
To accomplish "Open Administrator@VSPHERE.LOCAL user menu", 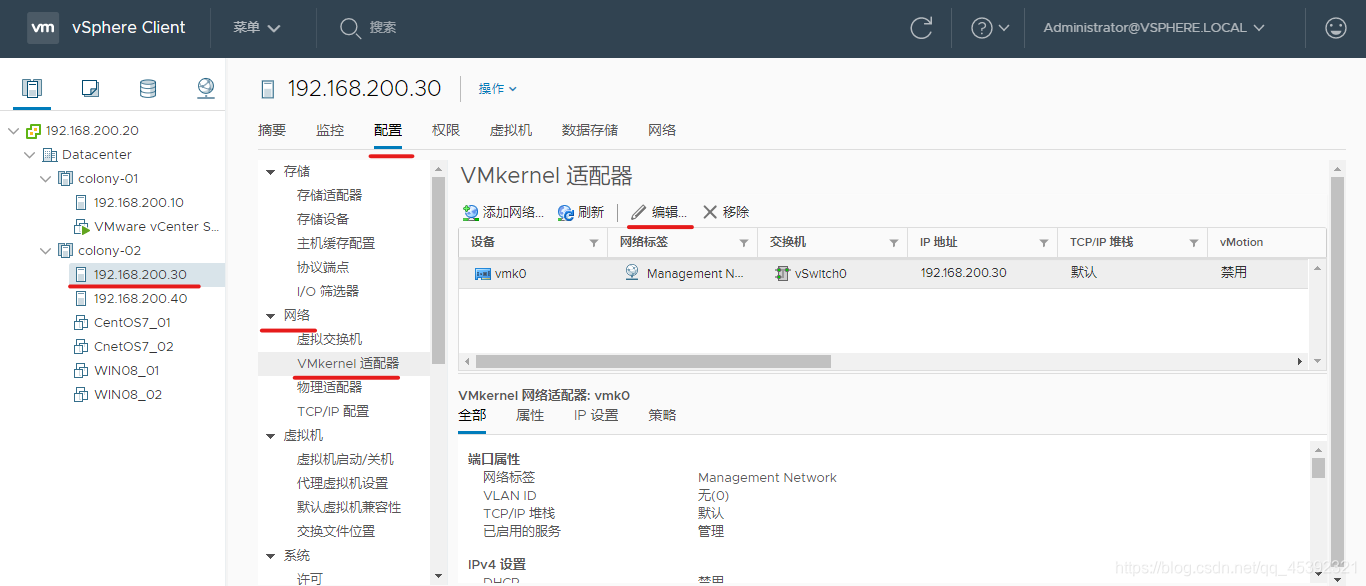I will coord(1154,28).
